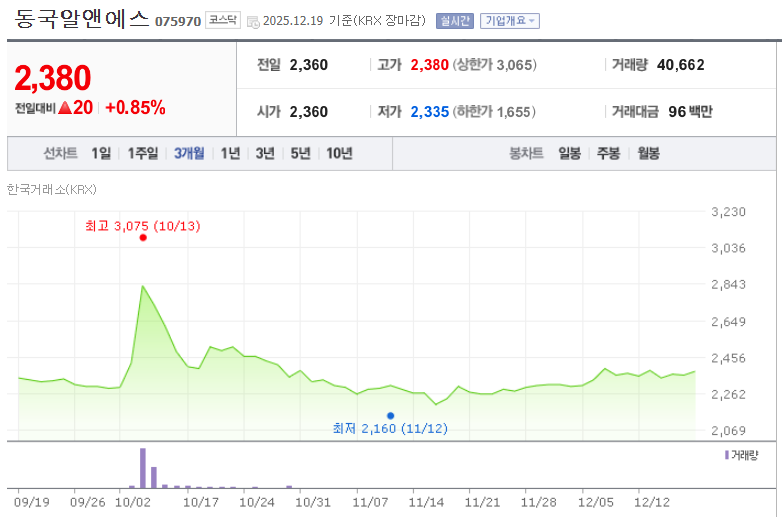The height and width of the screenshot is (517, 782).
Task: Click the 11/14 date axis label
Action: [x=426, y=503]
